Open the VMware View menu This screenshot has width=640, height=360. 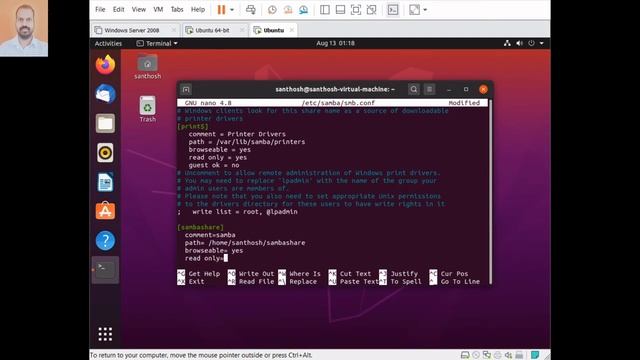(138, 9)
